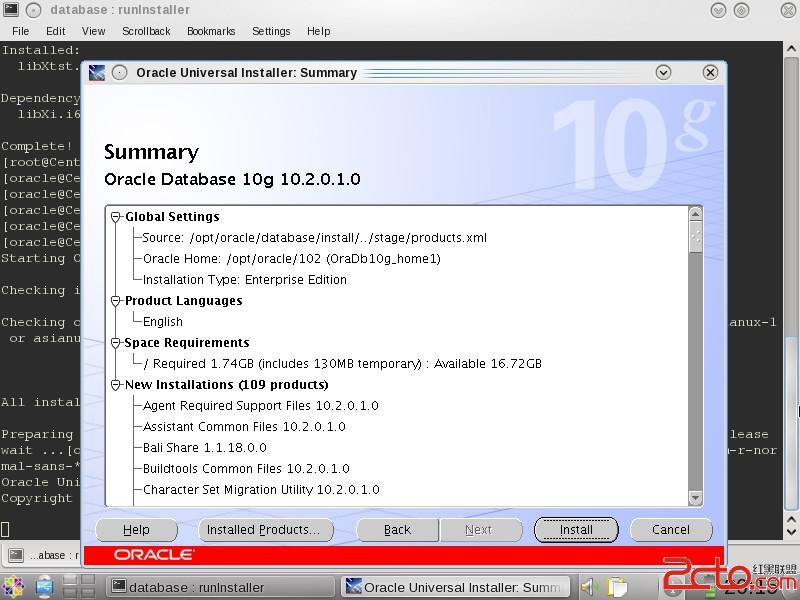Click the round sticky button on installer title bar
Viewport: 800px width, 600px height.
(119, 73)
